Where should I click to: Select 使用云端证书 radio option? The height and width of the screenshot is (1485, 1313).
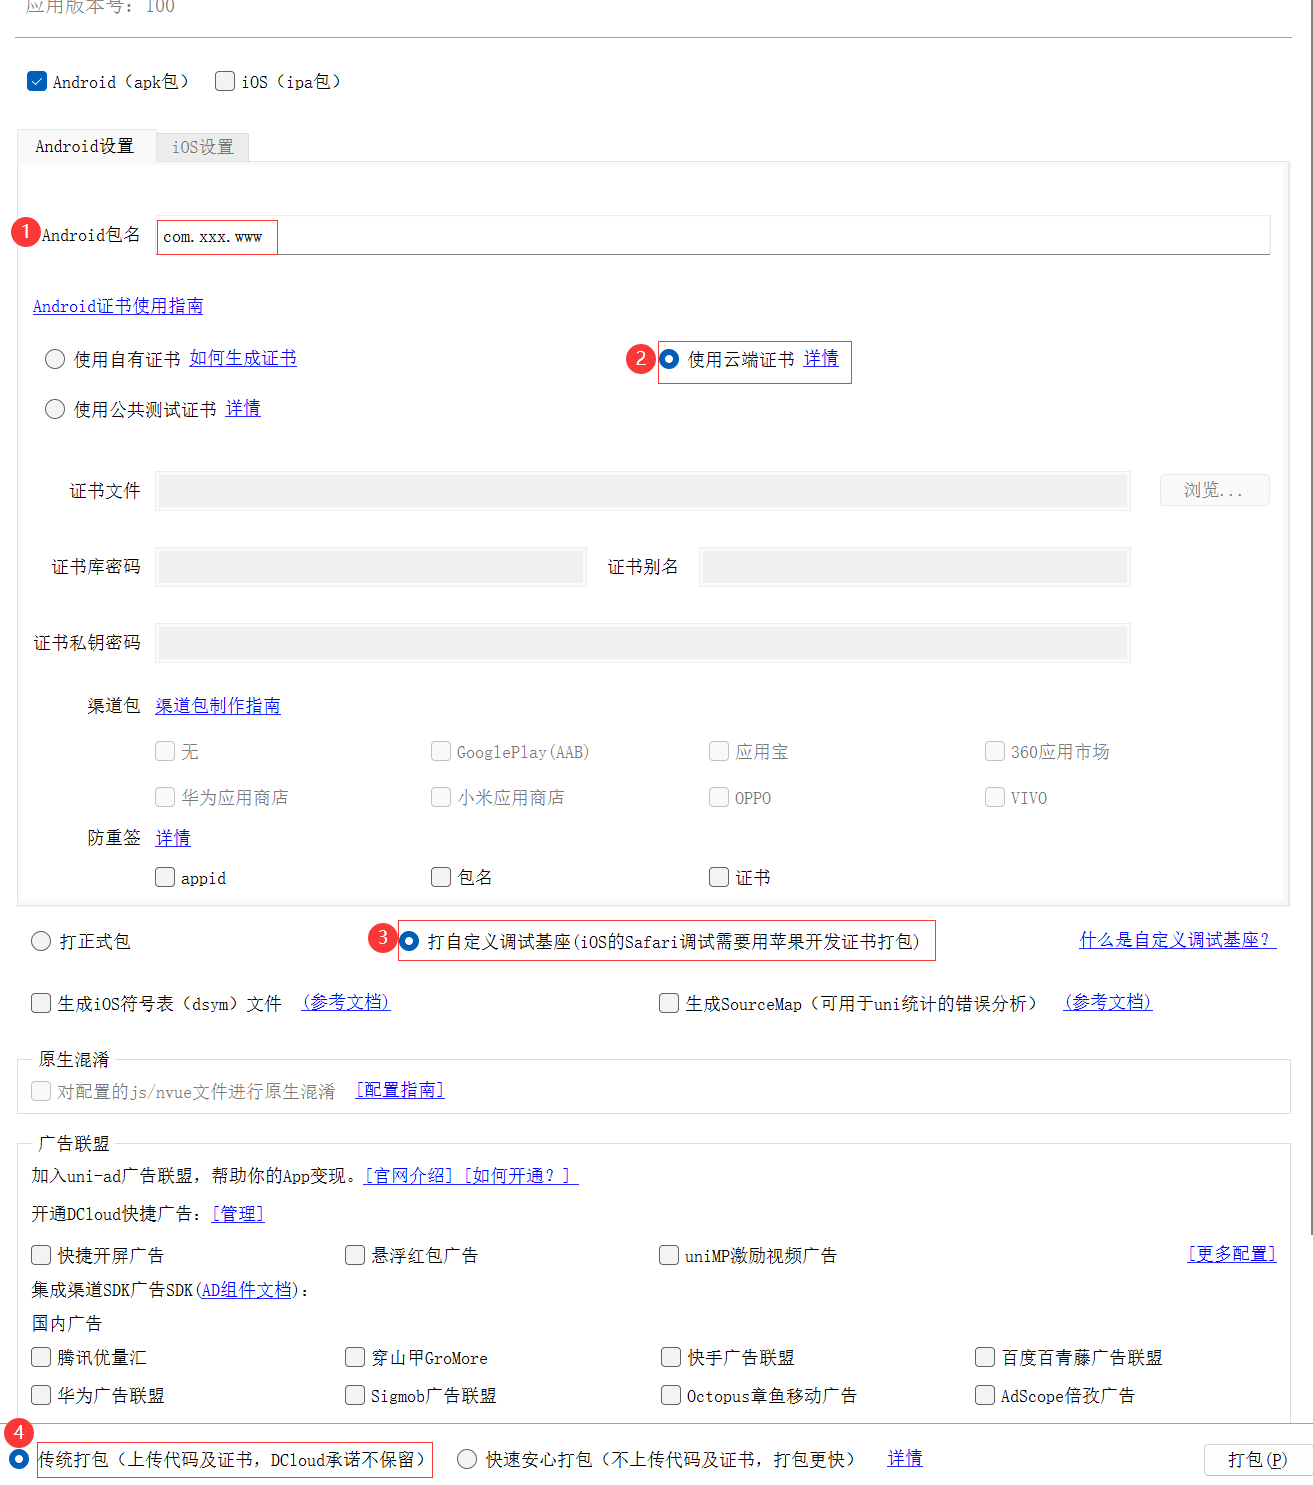(x=670, y=359)
